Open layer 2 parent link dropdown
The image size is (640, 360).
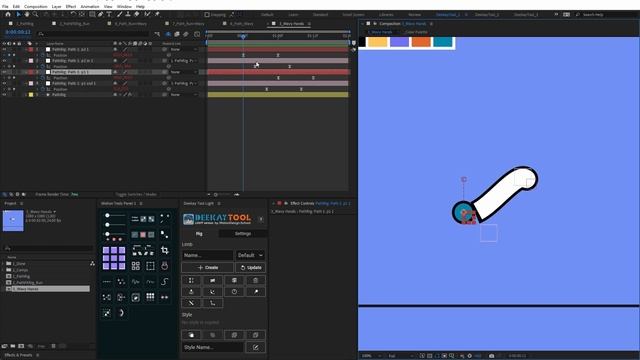point(184,60)
